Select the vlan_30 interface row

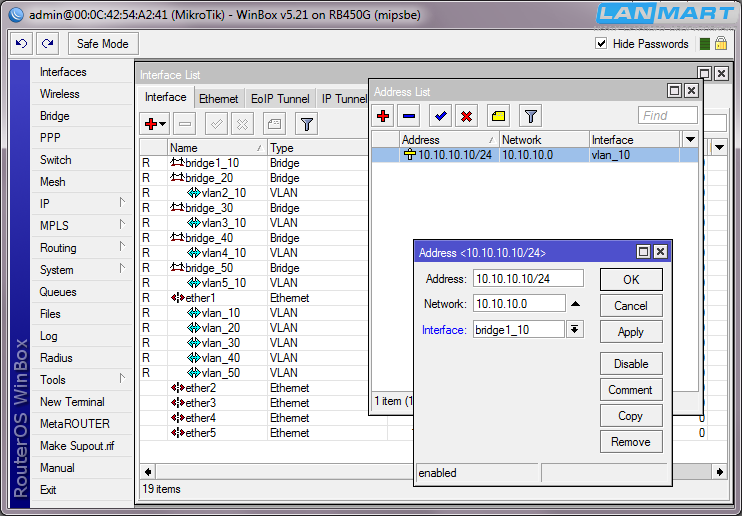pos(219,343)
